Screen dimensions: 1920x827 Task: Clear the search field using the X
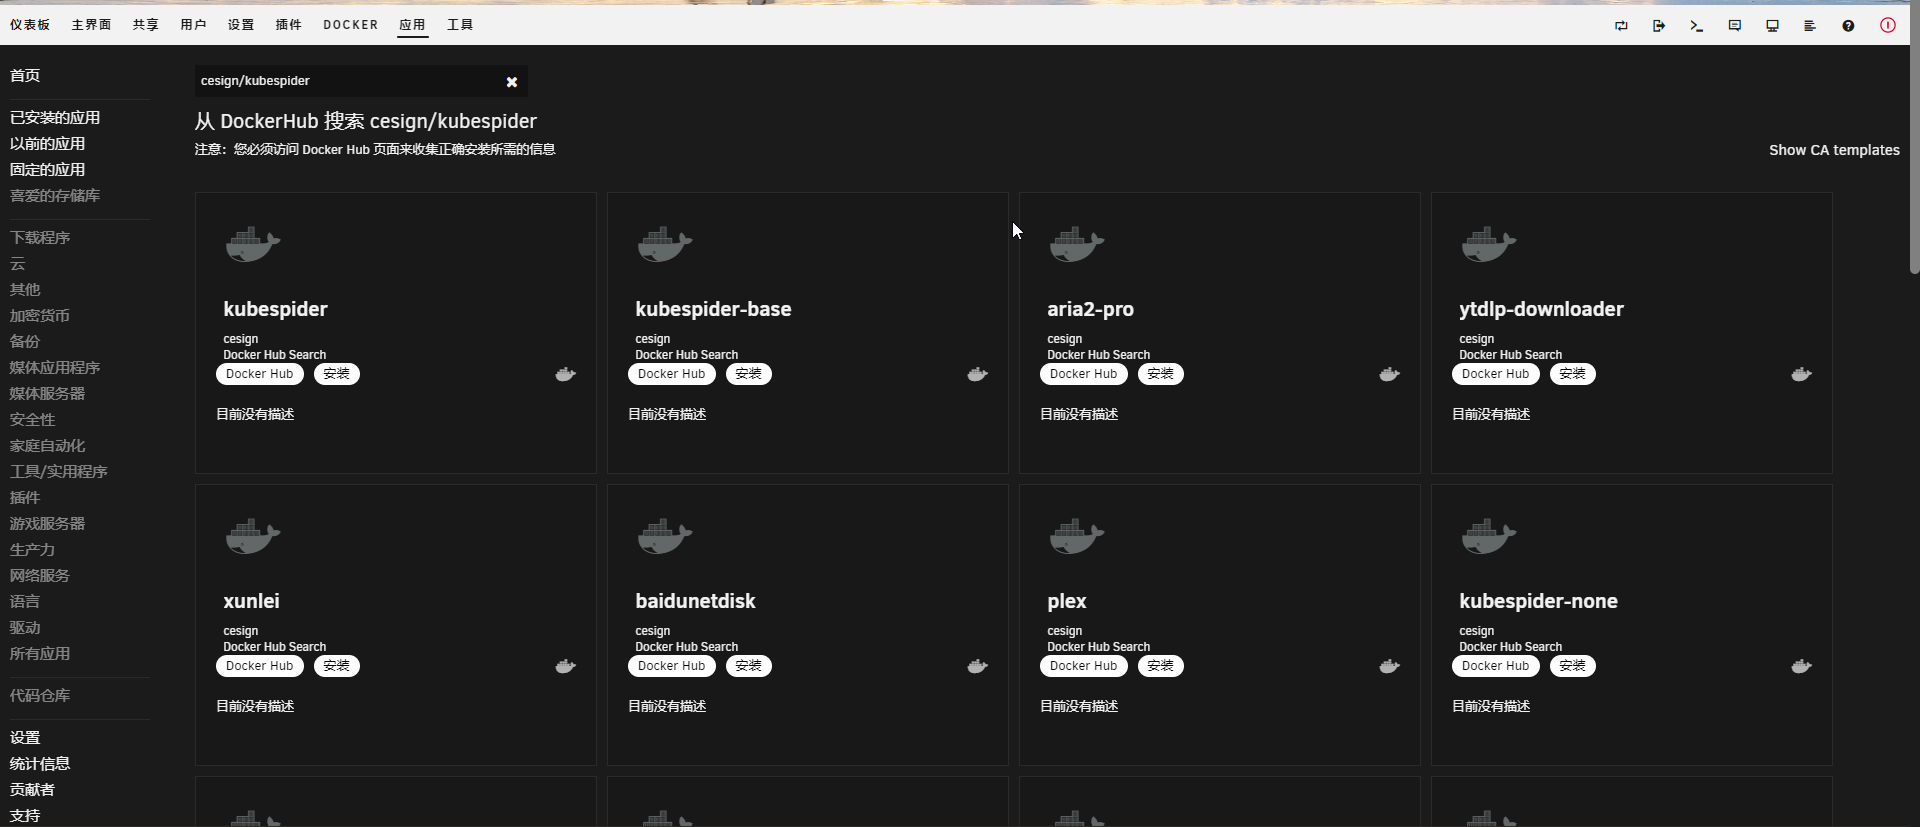coord(512,82)
